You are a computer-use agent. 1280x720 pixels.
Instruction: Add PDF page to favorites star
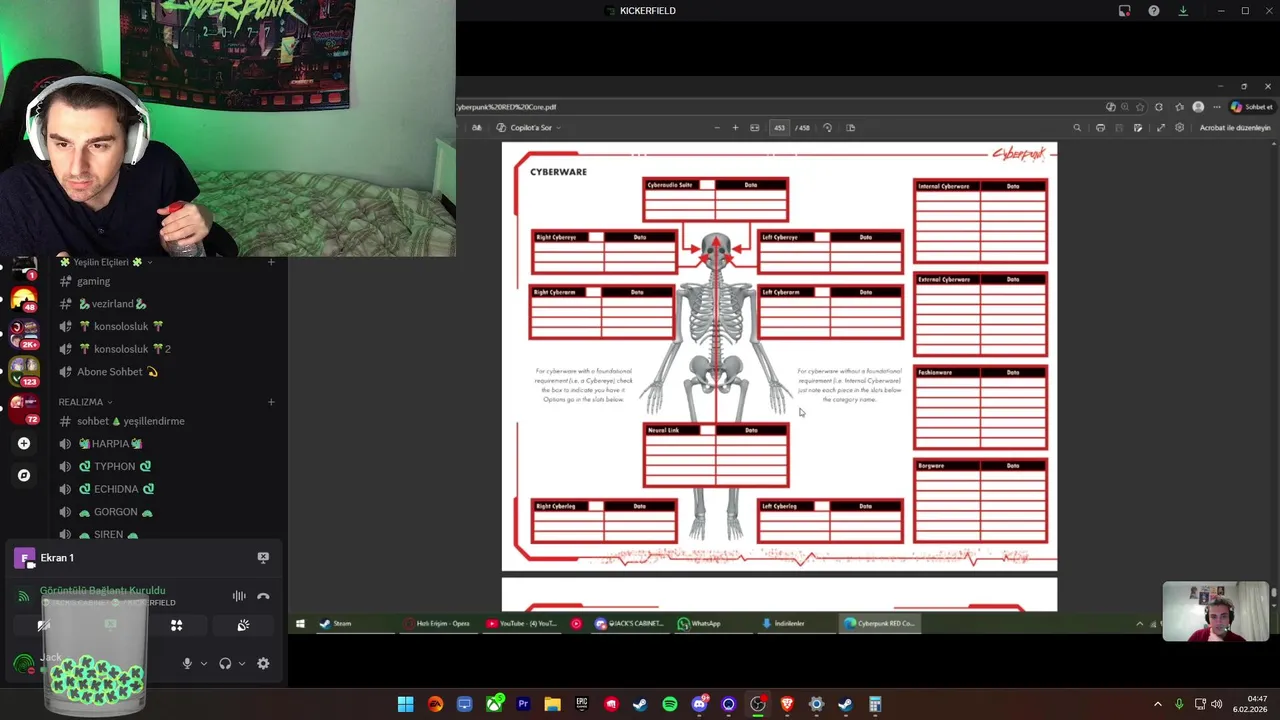click(x=1140, y=107)
